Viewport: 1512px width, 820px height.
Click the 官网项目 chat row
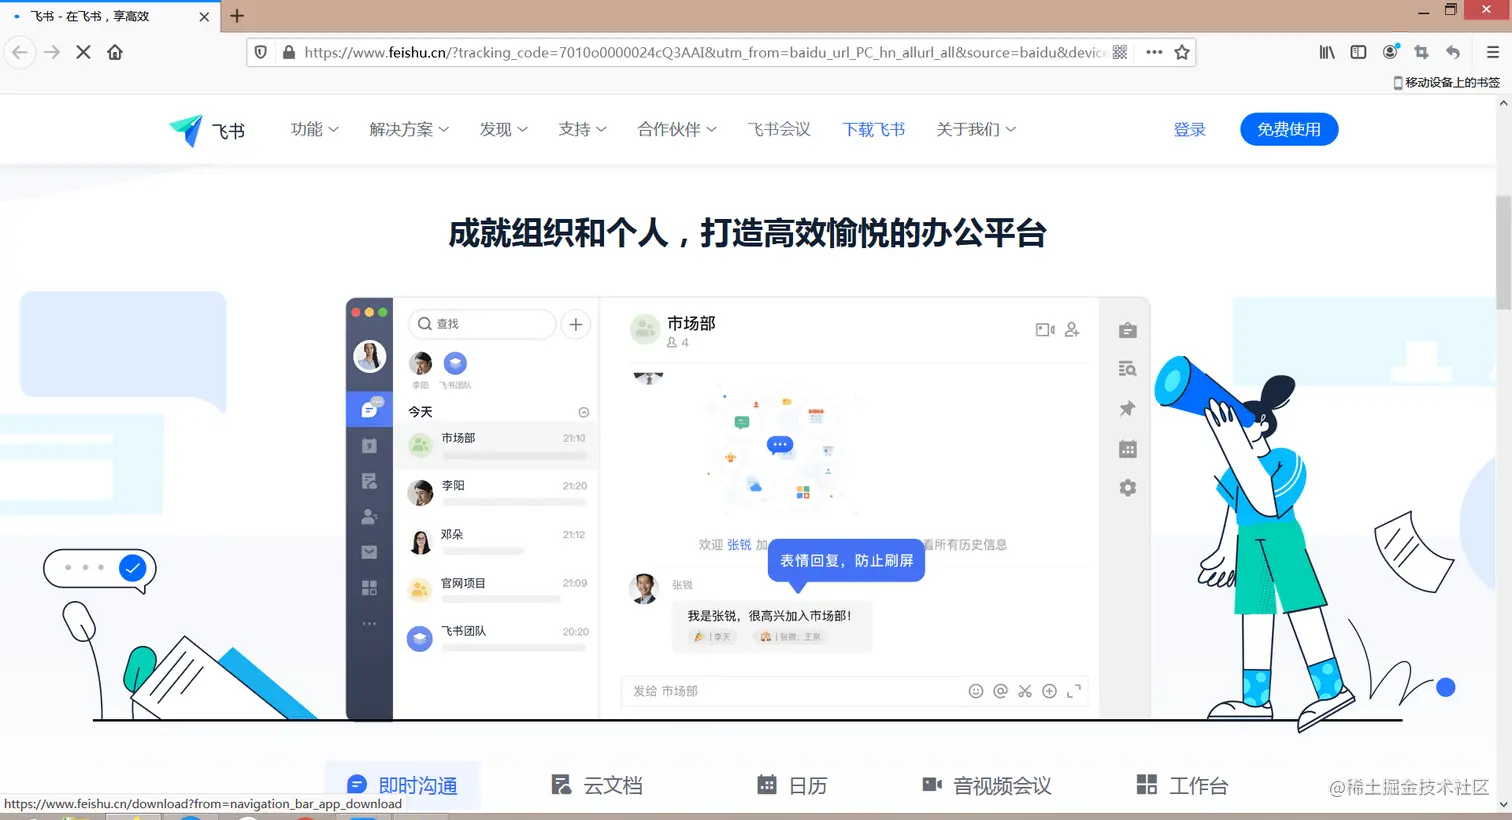(497, 588)
